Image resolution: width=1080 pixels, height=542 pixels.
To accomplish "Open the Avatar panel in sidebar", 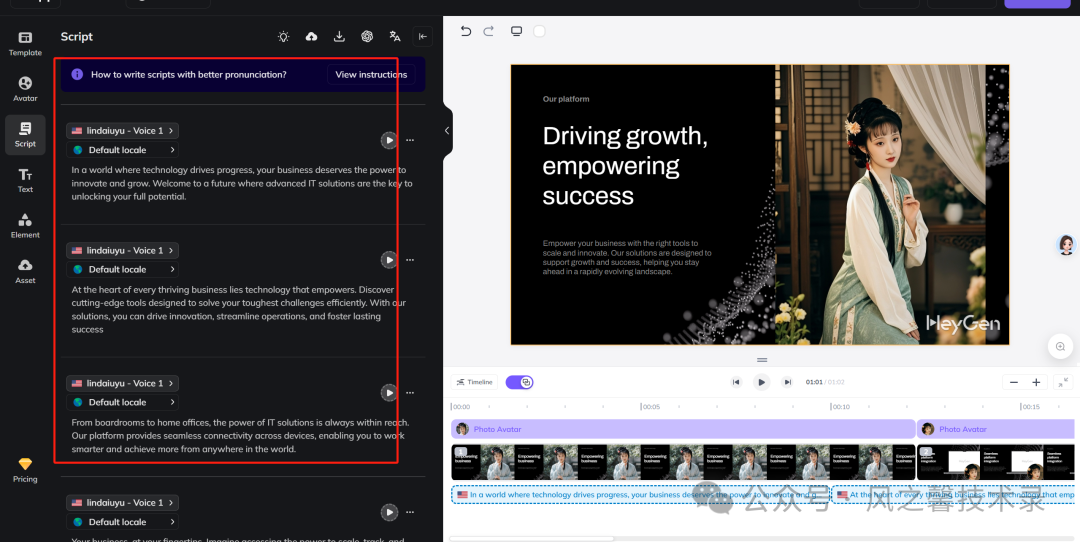I will coord(25,88).
